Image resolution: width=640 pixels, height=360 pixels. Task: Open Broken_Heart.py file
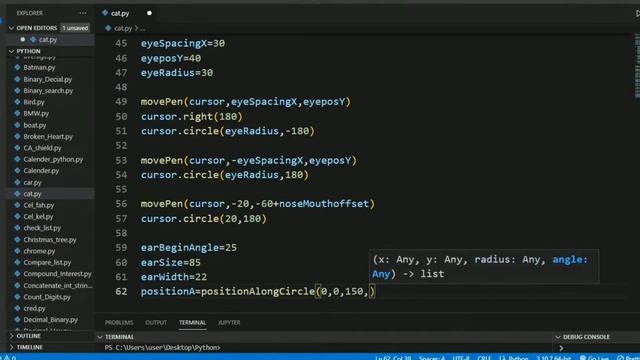(x=48, y=137)
